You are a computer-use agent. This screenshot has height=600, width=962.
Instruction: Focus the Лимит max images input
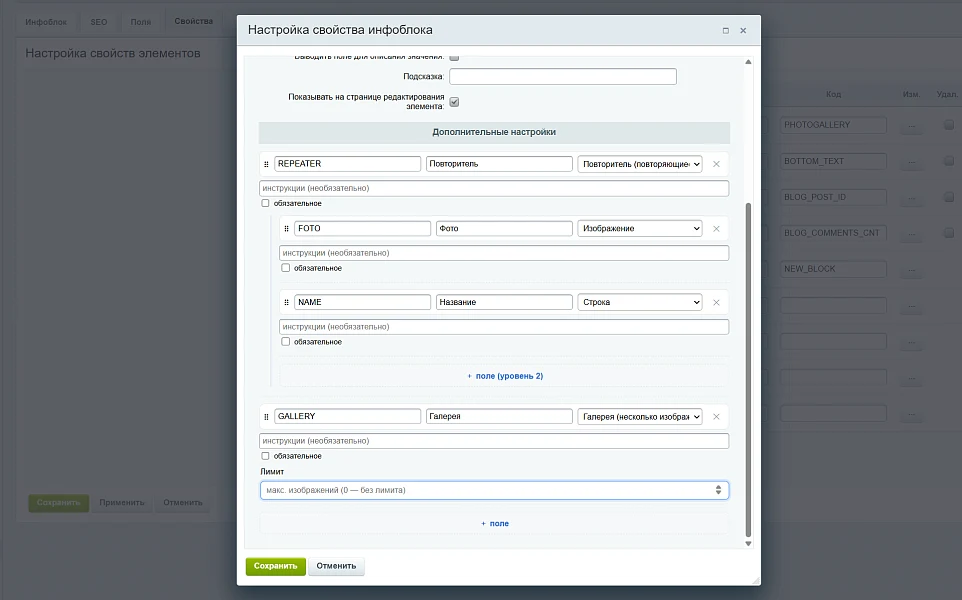494,490
